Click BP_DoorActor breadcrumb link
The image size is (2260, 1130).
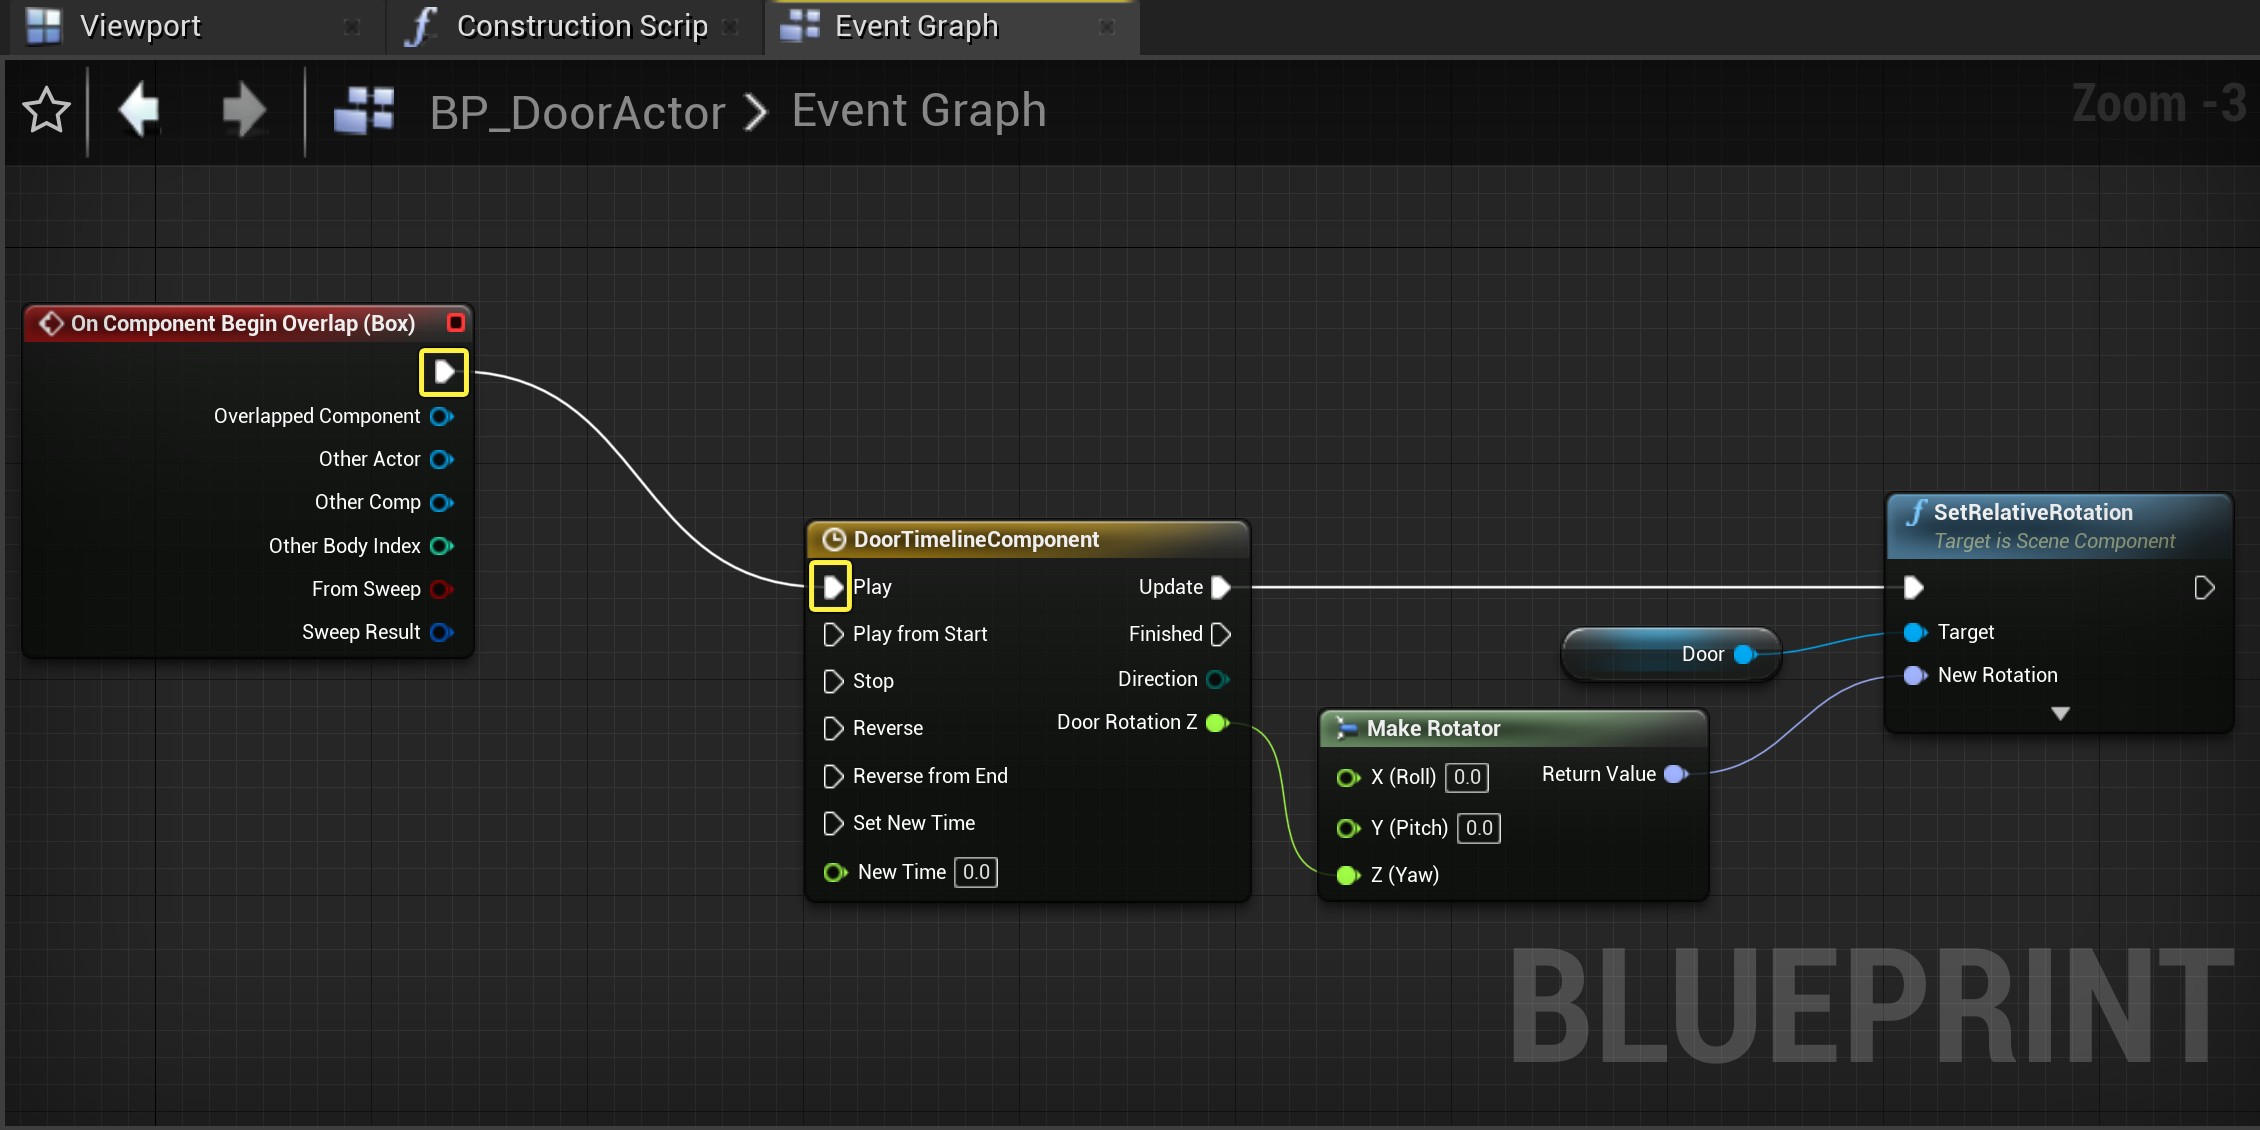(x=577, y=112)
